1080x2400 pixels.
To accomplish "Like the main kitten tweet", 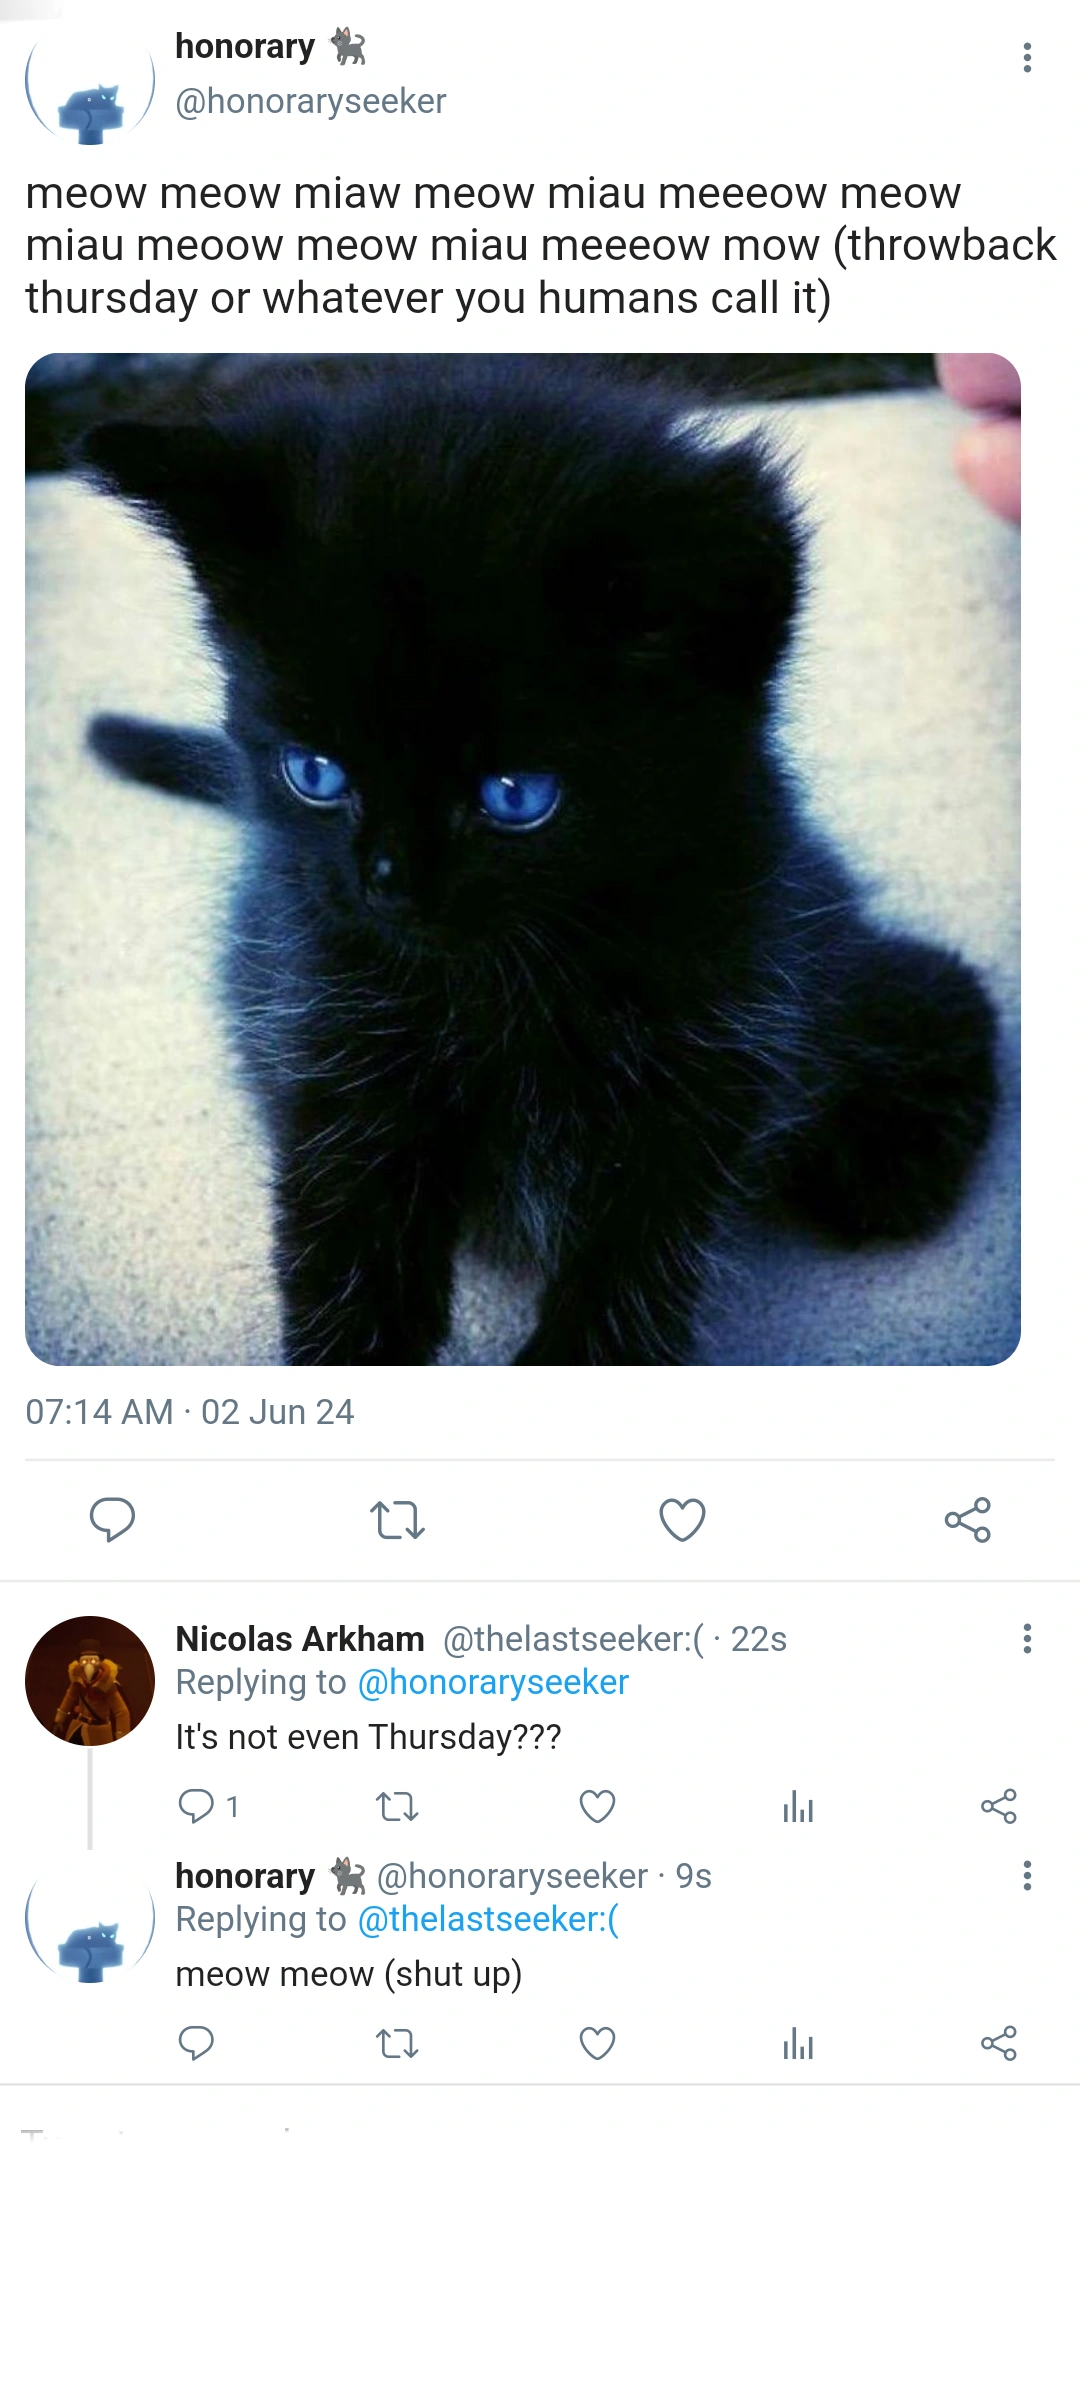I will point(683,1520).
